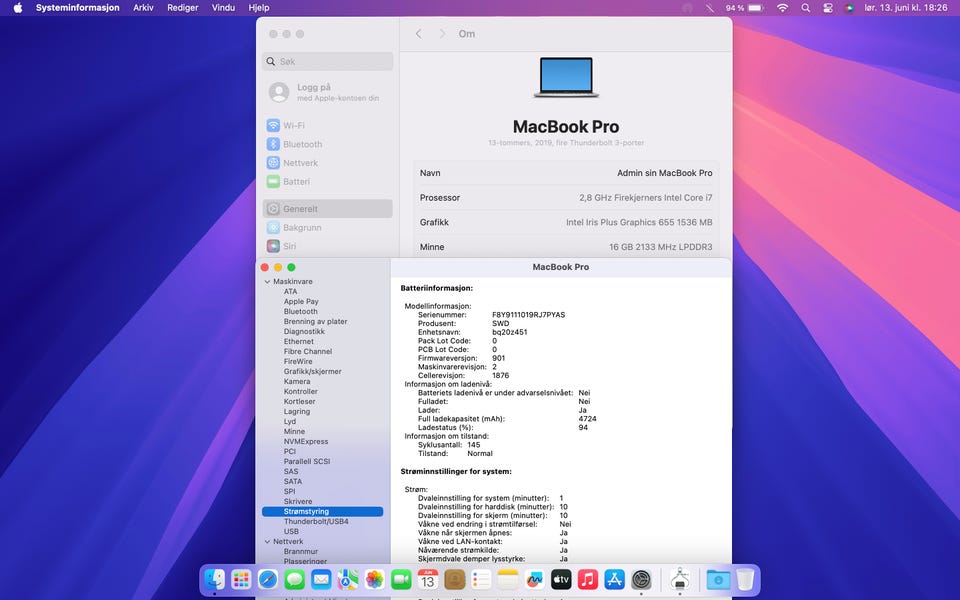Open Bluetooth in Settings sidebar
Image resolution: width=960 pixels, height=600 pixels.
tap(328, 144)
